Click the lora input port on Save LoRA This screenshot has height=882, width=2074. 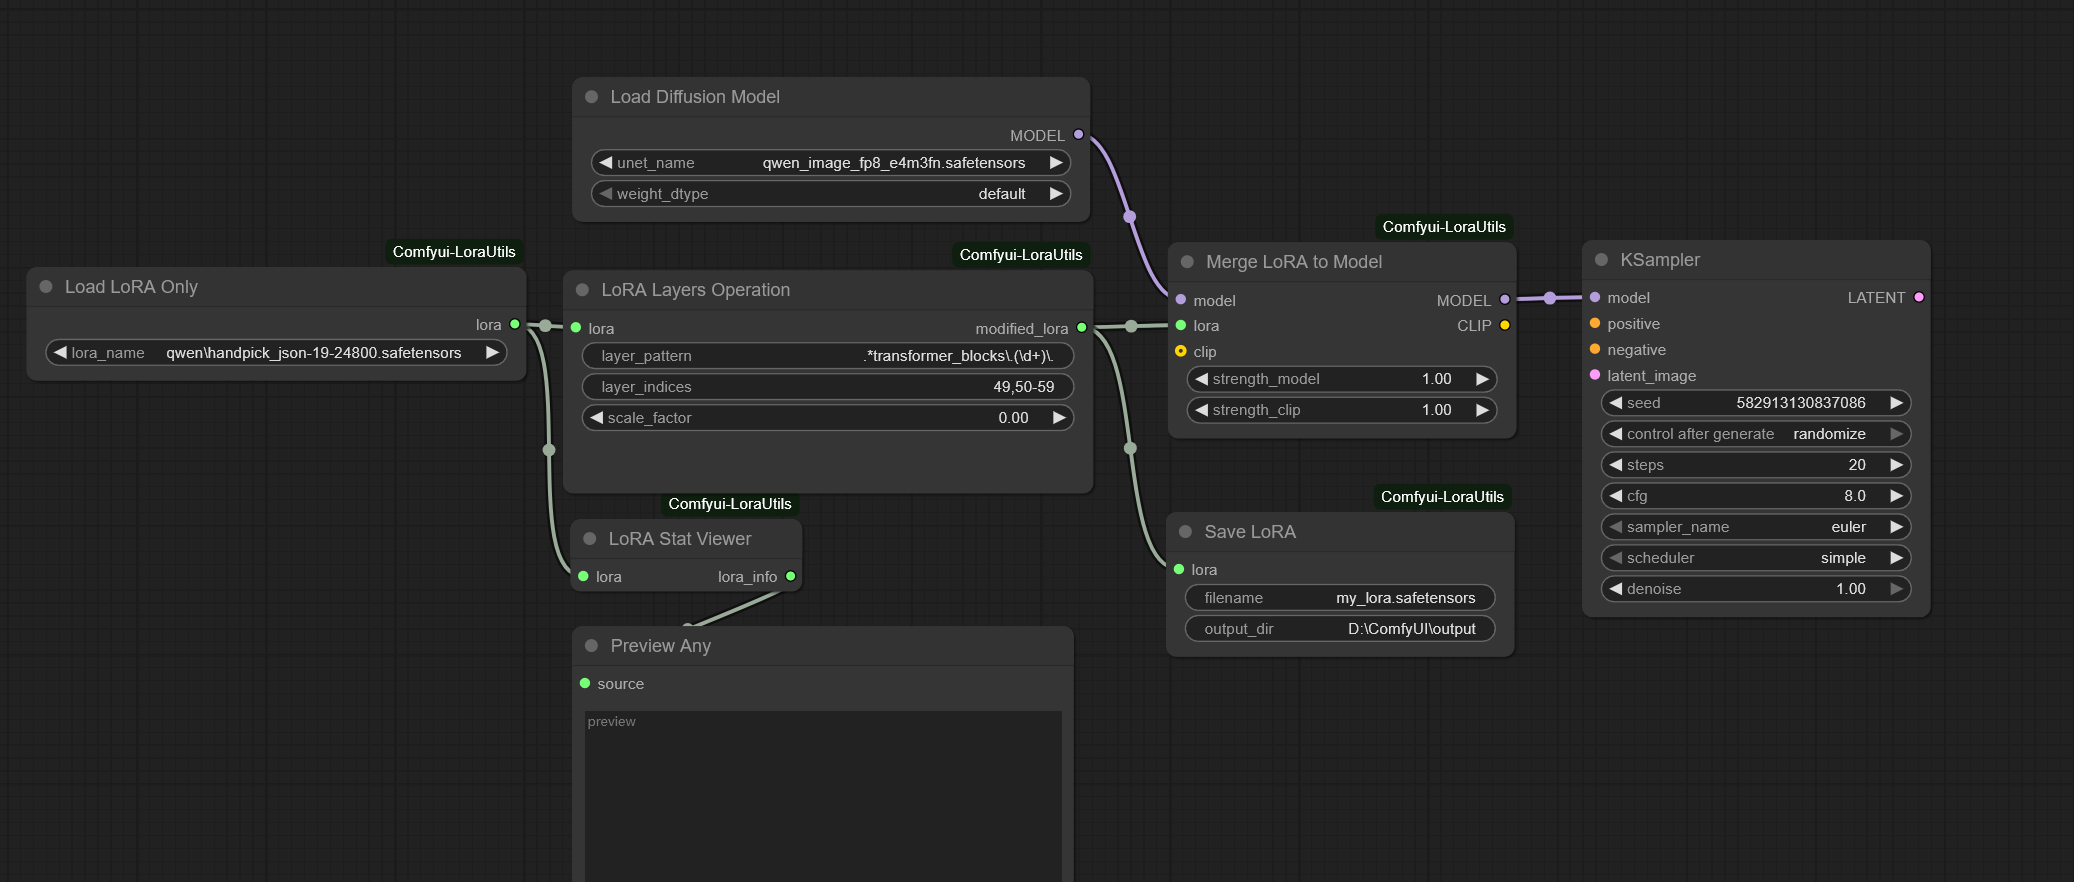[x=1179, y=569]
